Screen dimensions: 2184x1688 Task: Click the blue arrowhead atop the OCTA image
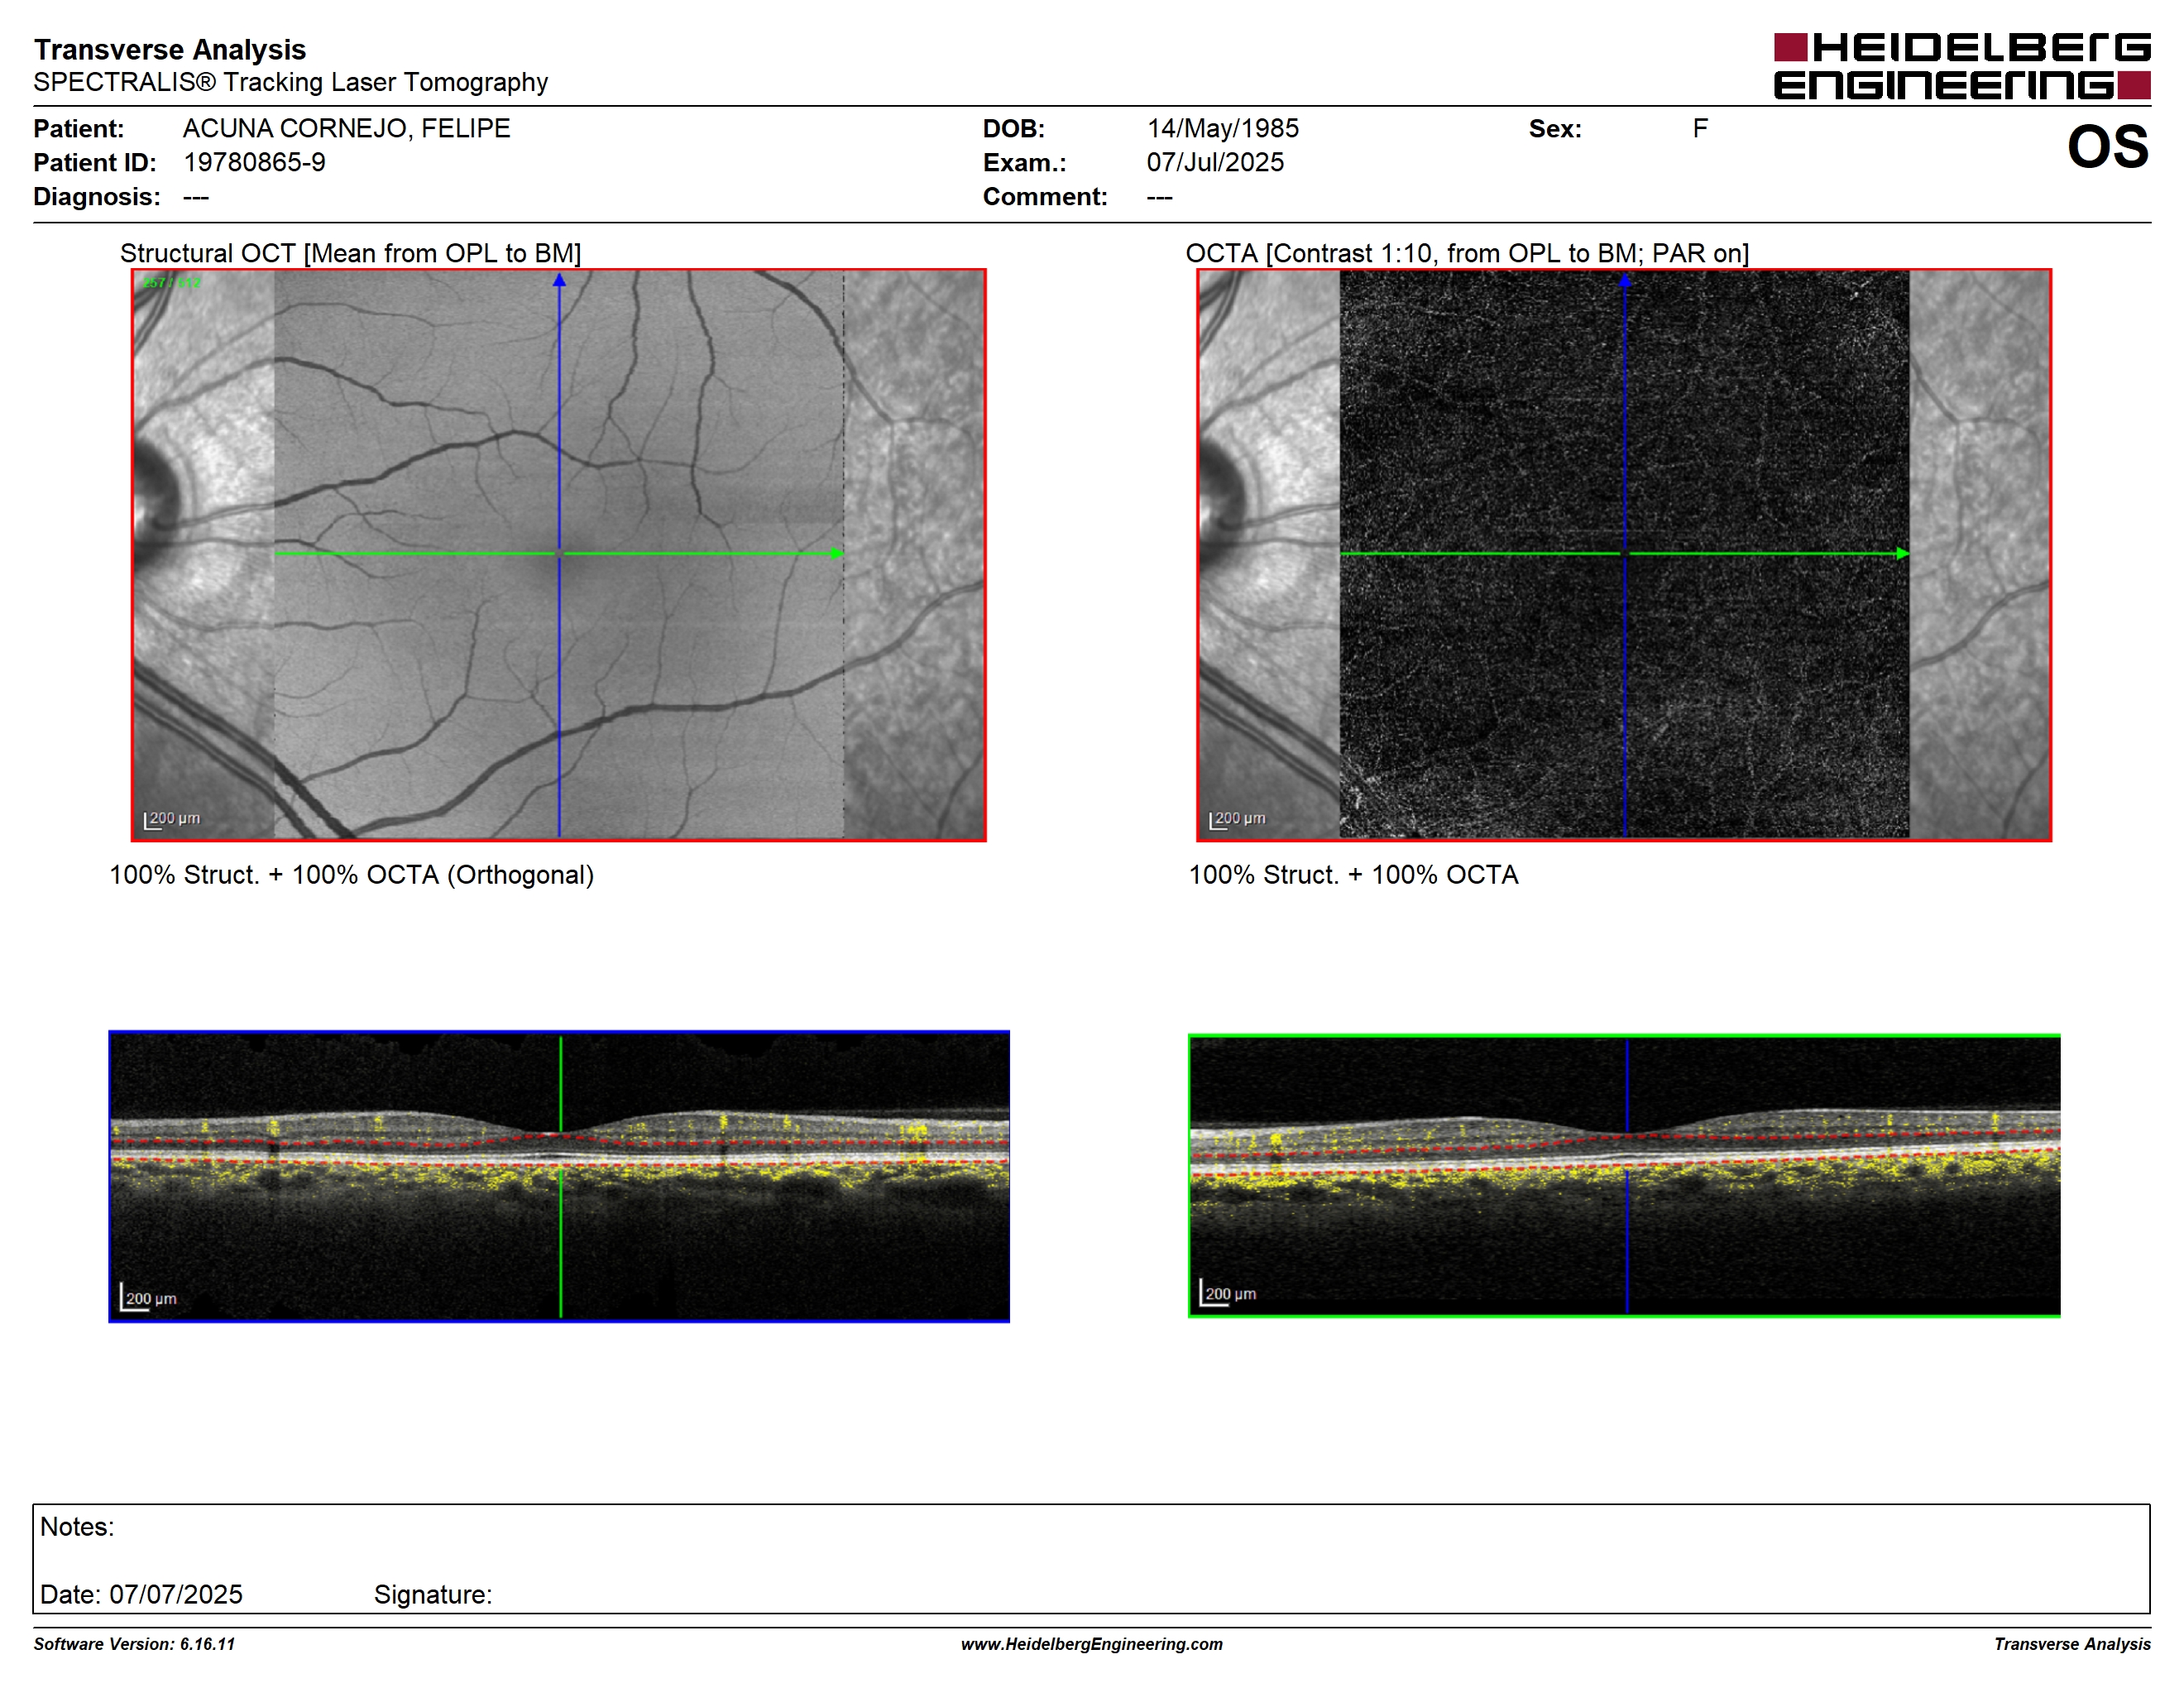pyautogui.click(x=1625, y=280)
